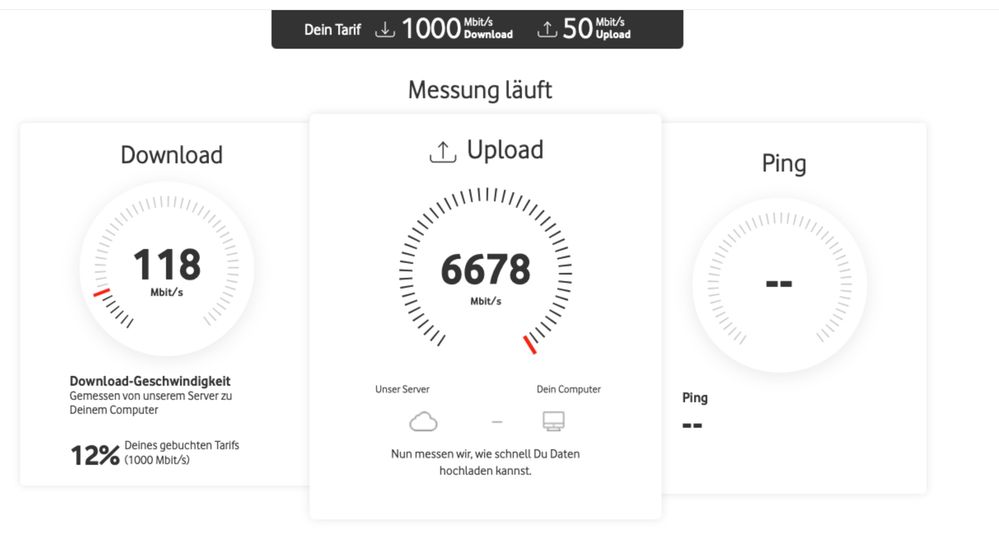Click the red needle on the Upload gauge
The image size is (999, 559).
(529, 345)
